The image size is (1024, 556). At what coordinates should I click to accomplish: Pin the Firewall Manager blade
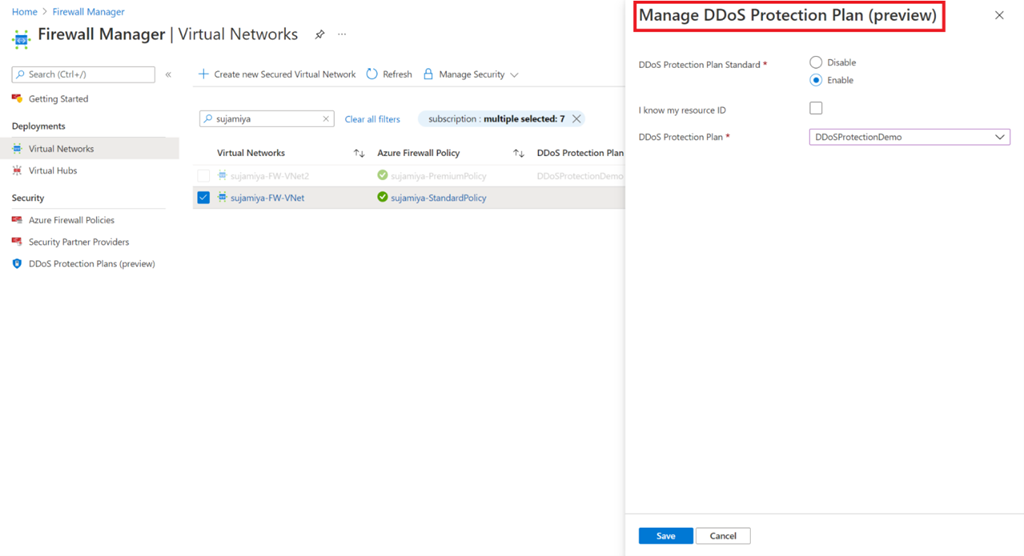319,35
